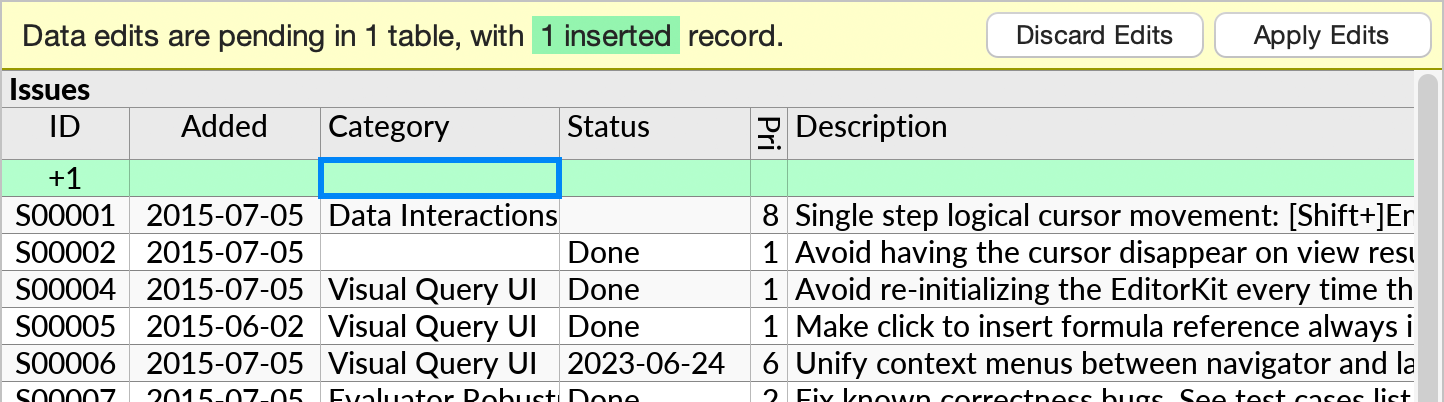Select the Status column header
This screenshot has height=402, width=1444.
pyautogui.click(x=655, y=133)
